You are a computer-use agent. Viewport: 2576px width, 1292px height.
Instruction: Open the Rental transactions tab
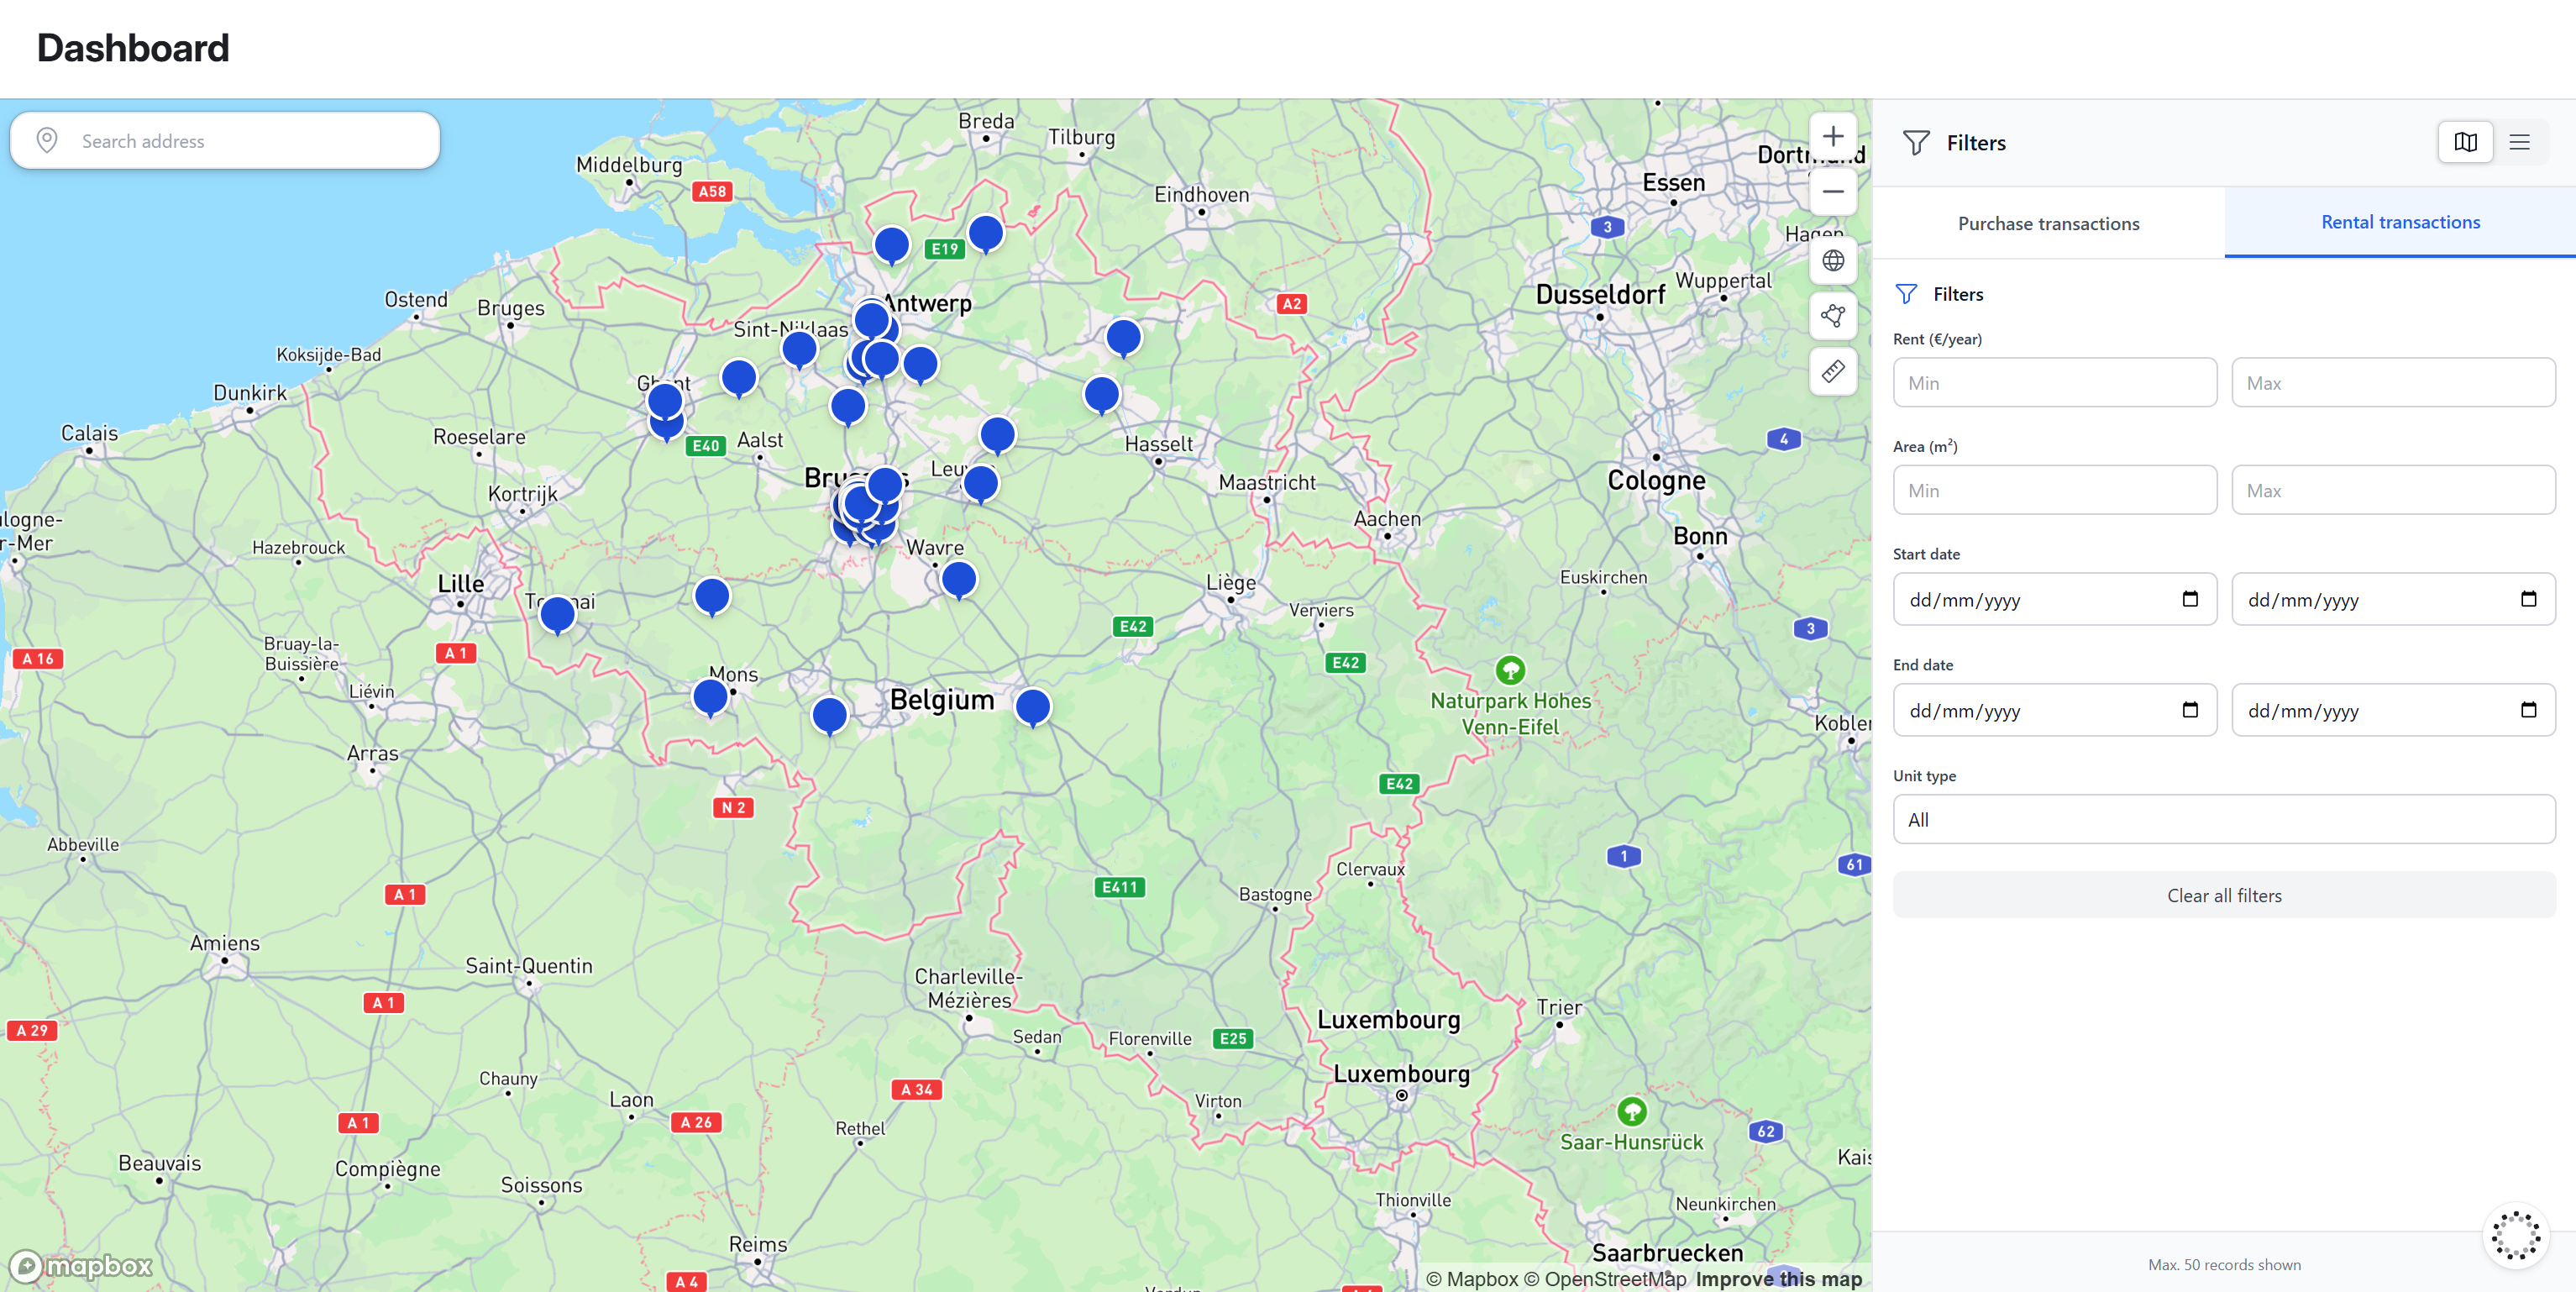pos(2400,222)
